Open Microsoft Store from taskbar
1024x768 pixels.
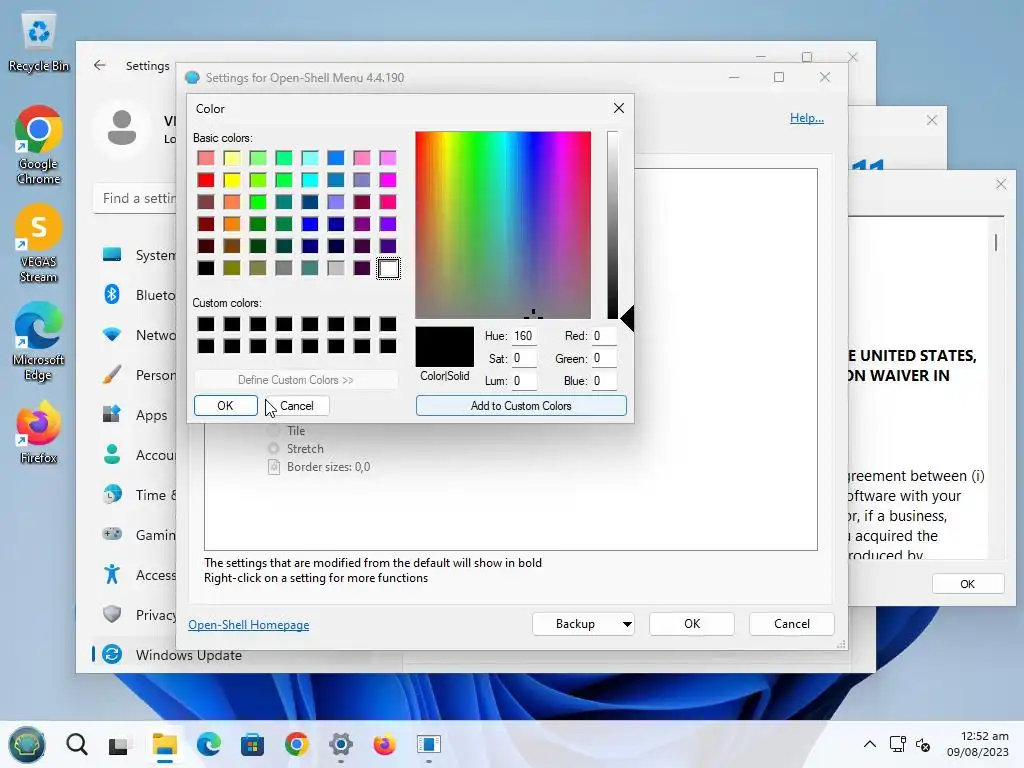[x=252, y=744]
